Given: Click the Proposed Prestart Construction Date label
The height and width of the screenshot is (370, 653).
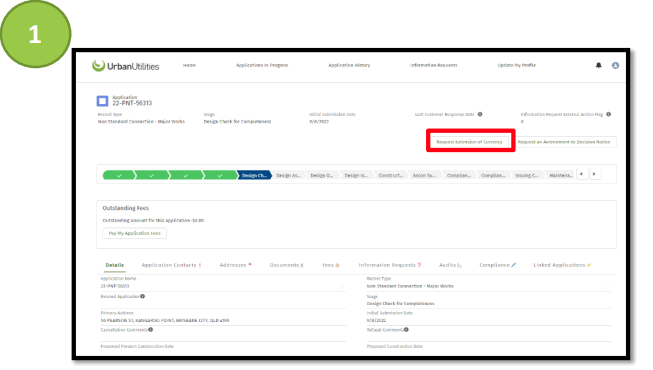Looking at the screenshot, I should pos(137,346).
